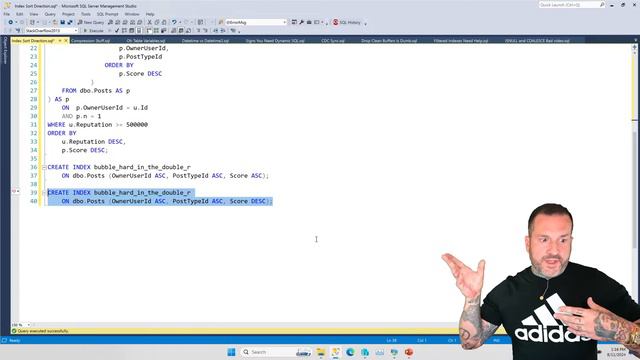Switch to CDC Sync.sql tab

333,40
